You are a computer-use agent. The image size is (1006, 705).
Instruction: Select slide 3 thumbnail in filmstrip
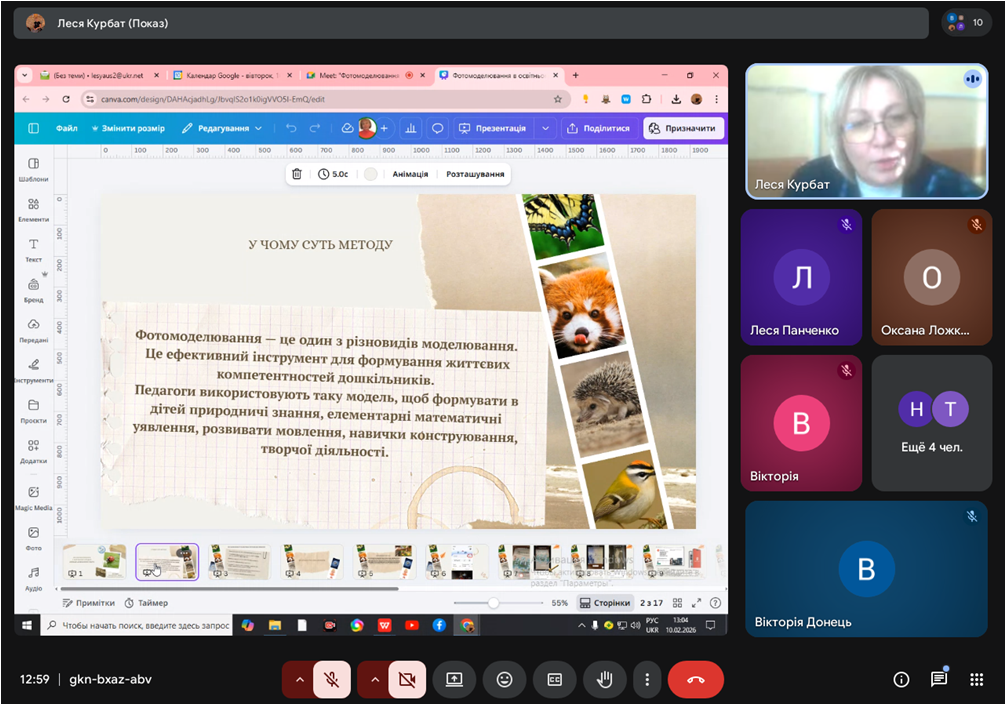(239, 561)
